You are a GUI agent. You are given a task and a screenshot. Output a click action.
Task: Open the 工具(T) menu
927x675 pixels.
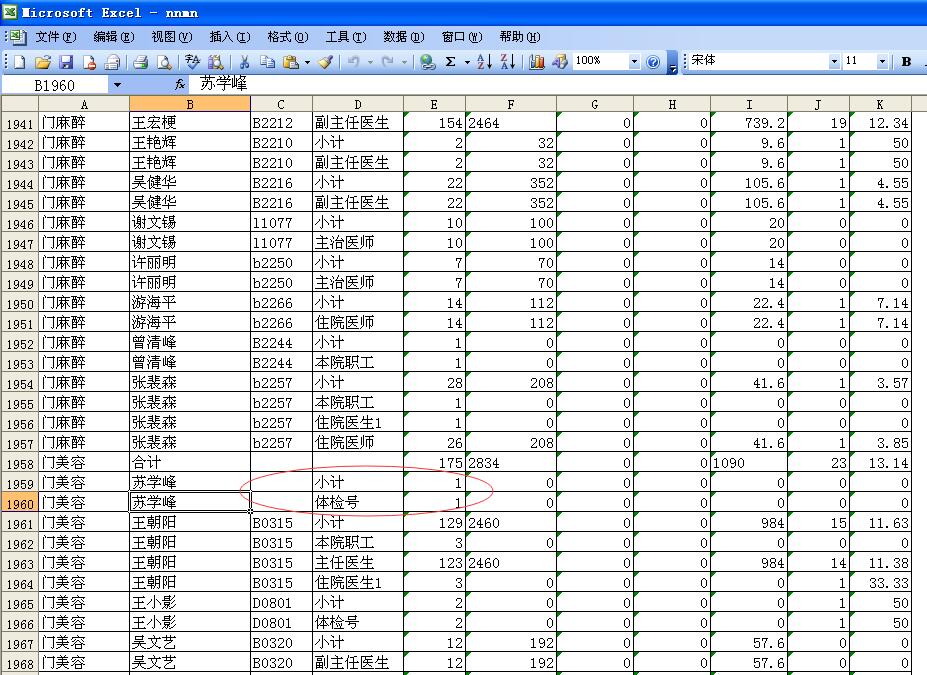[x=345, y=37]
